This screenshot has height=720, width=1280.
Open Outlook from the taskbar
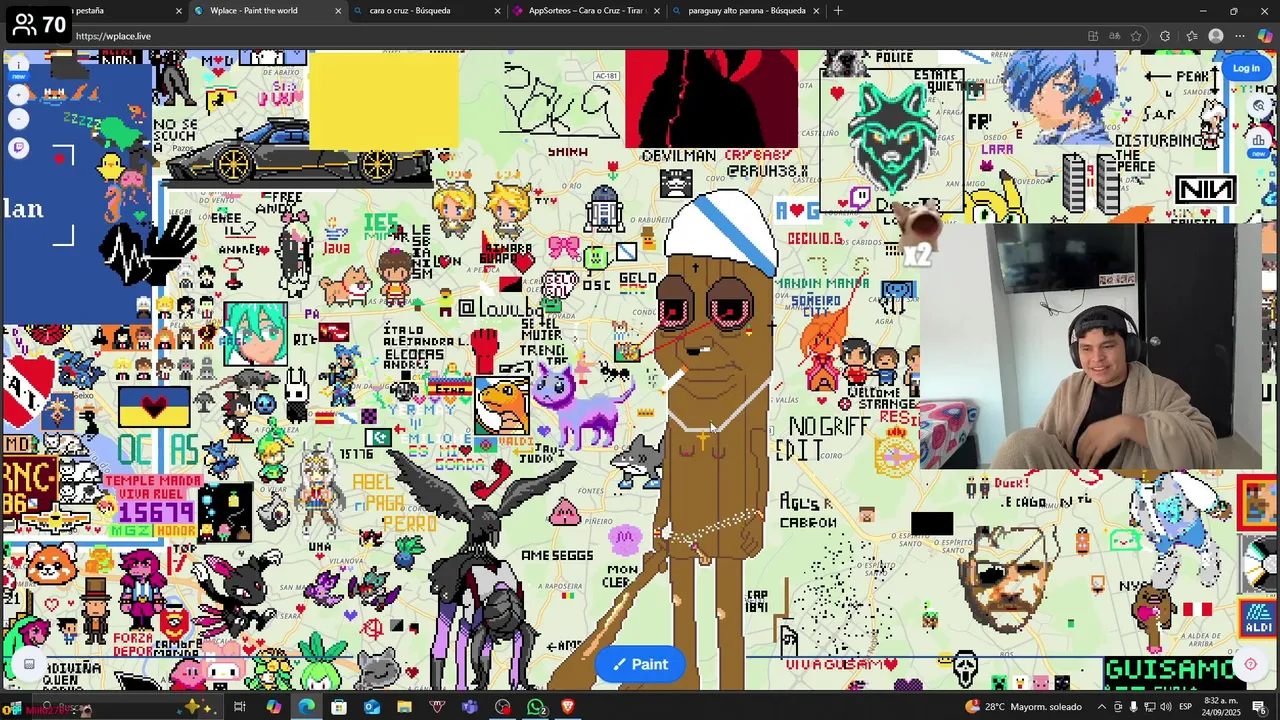372,708
